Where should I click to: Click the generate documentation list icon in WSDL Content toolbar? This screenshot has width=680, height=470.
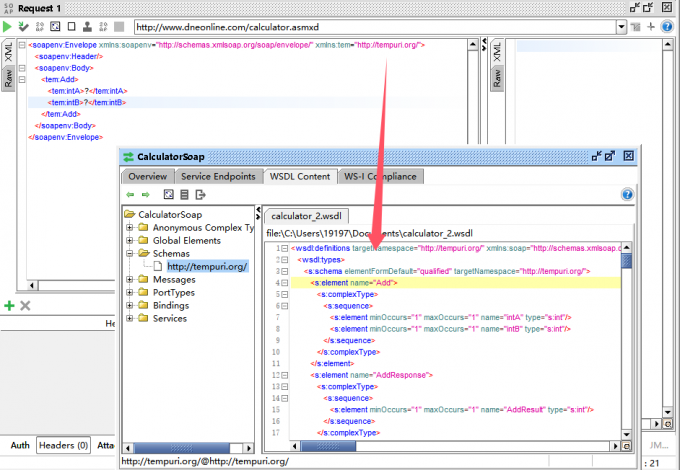(x=184, y=195)
